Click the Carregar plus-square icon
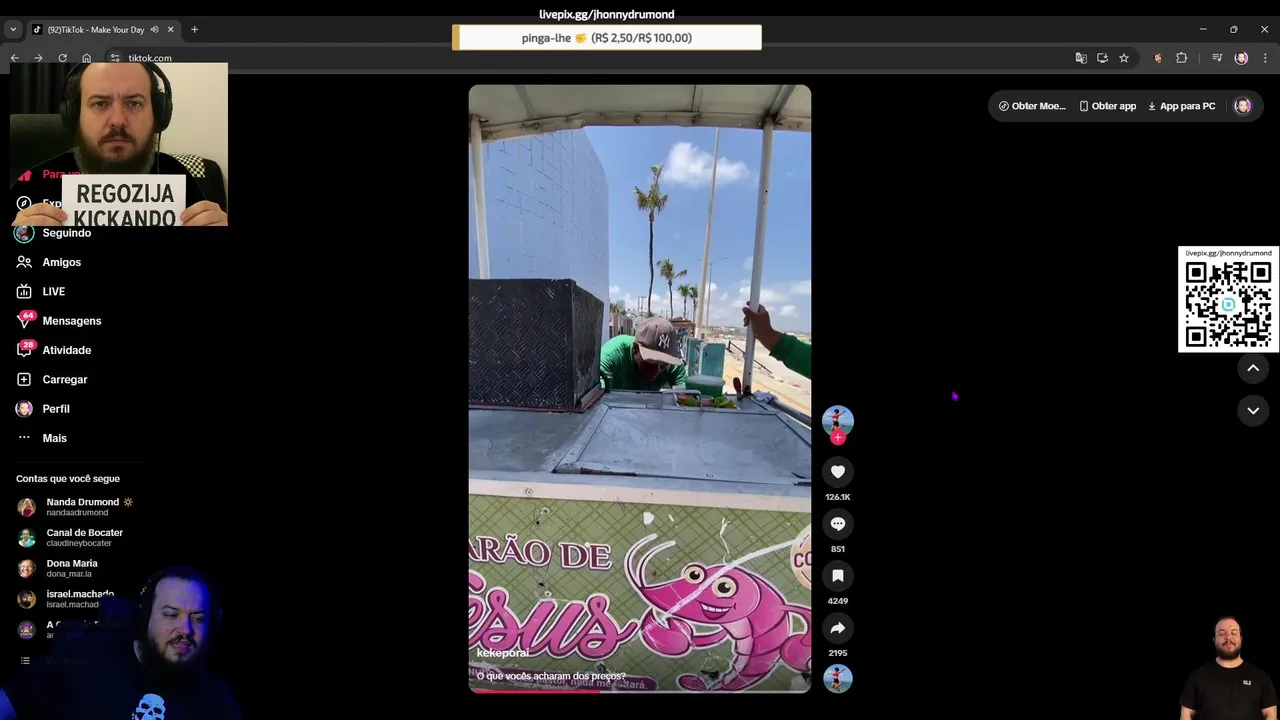 point(24,379)
